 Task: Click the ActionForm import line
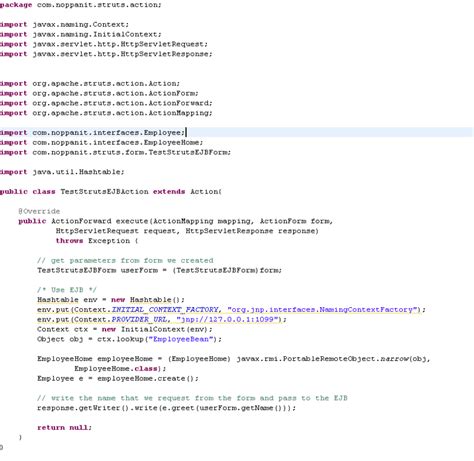coord(99,93)
